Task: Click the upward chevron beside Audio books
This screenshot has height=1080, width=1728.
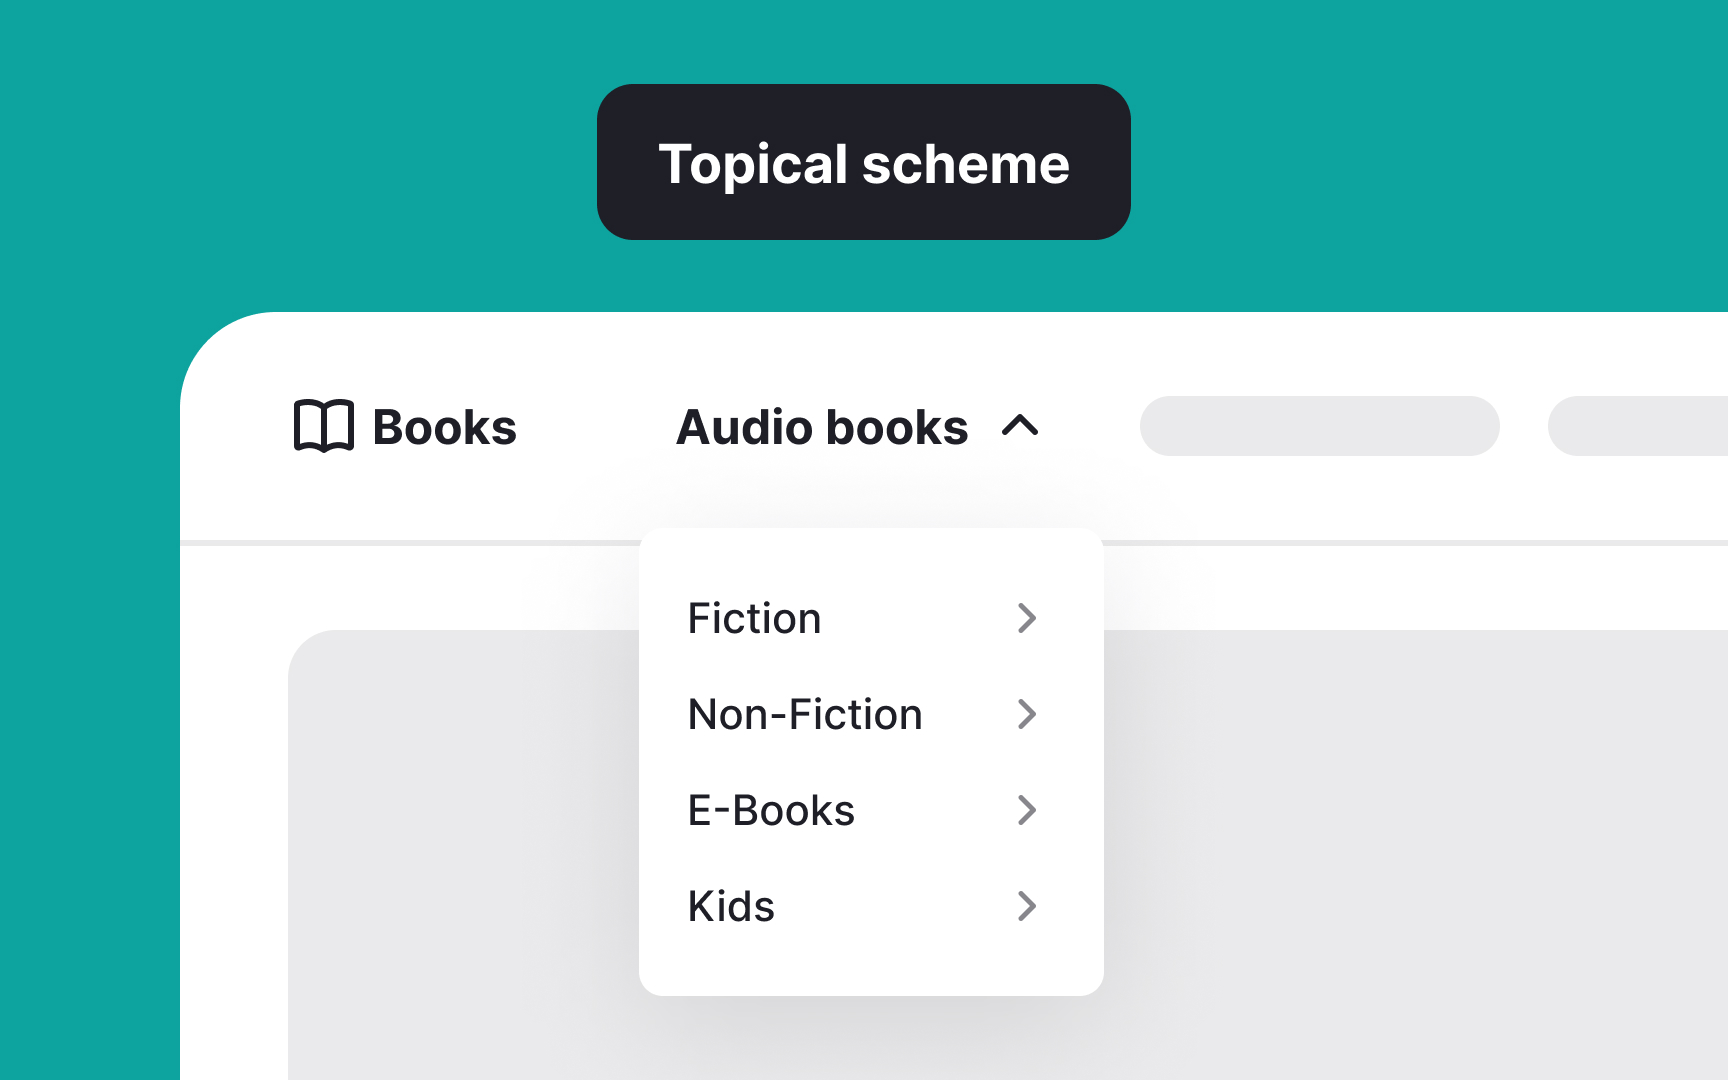Action: point(1021,426)
